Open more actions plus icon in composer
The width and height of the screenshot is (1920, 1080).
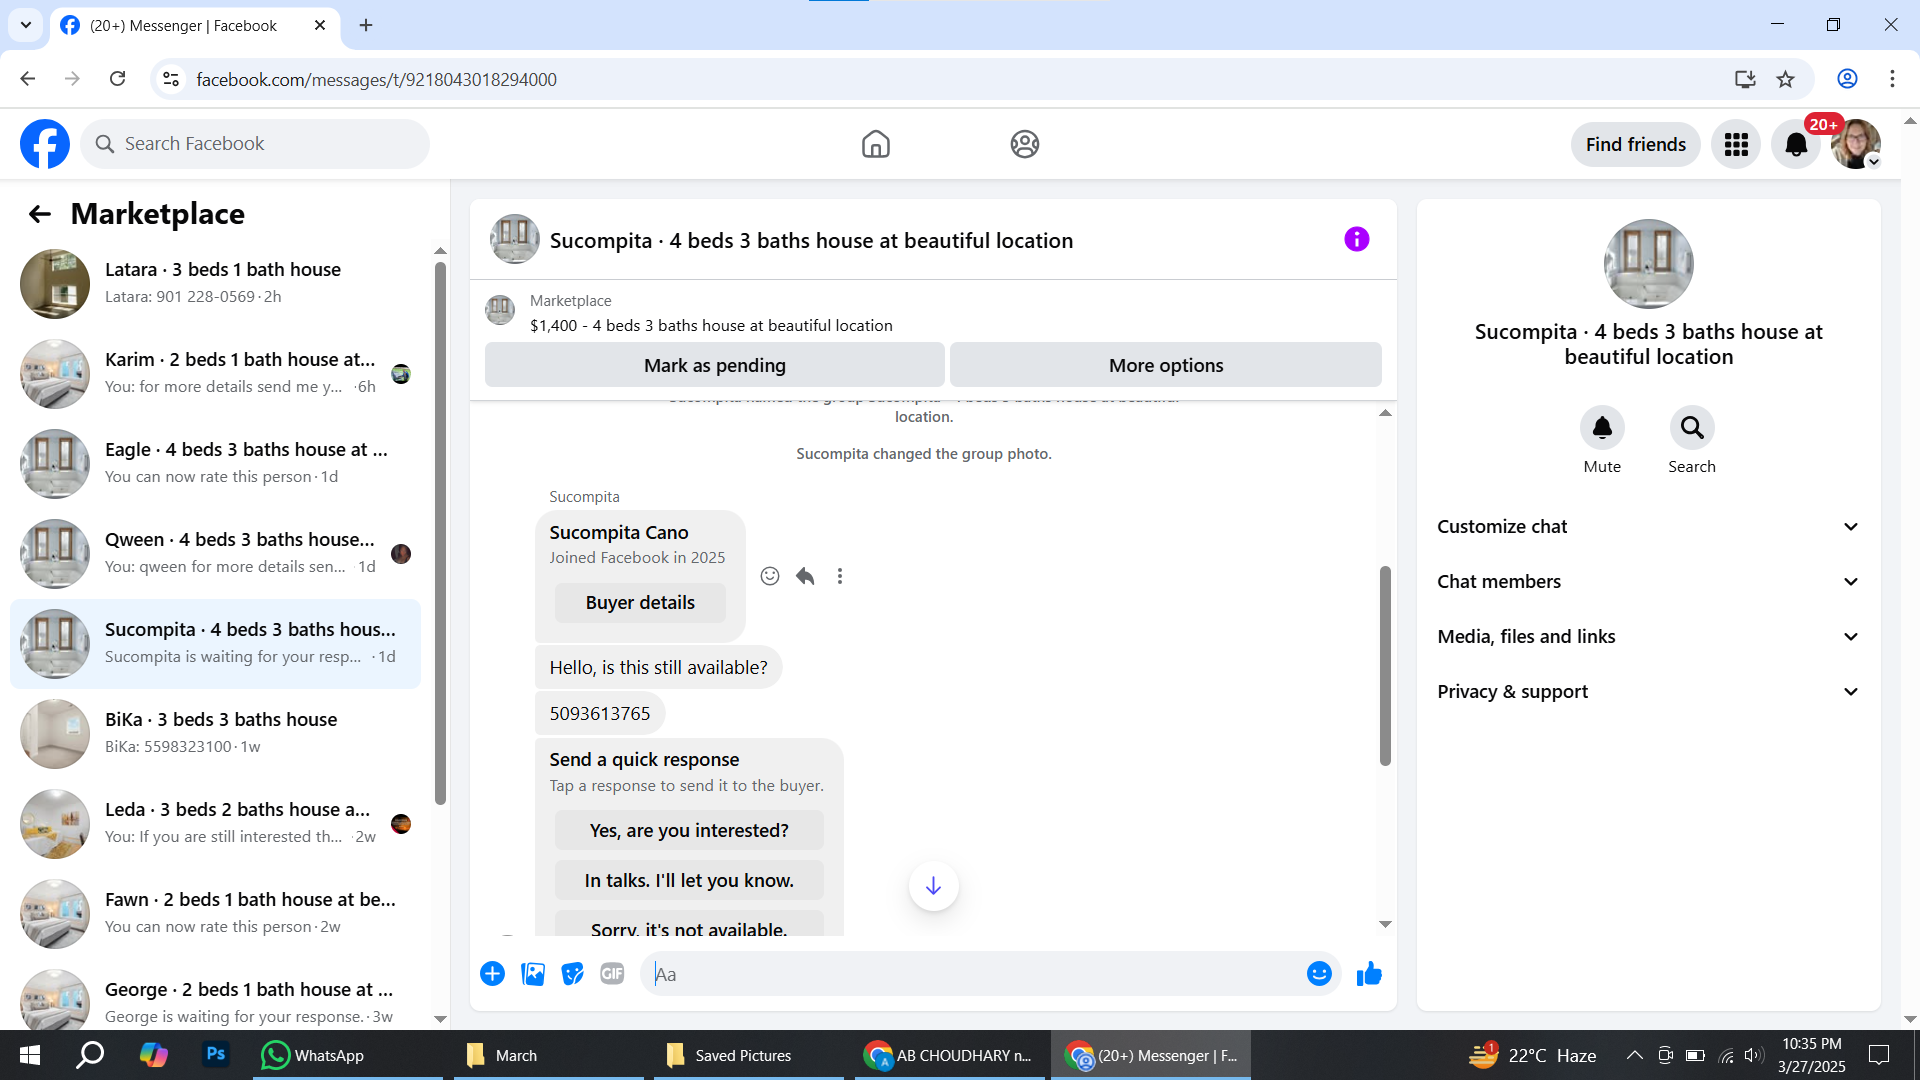click(492, 974)
